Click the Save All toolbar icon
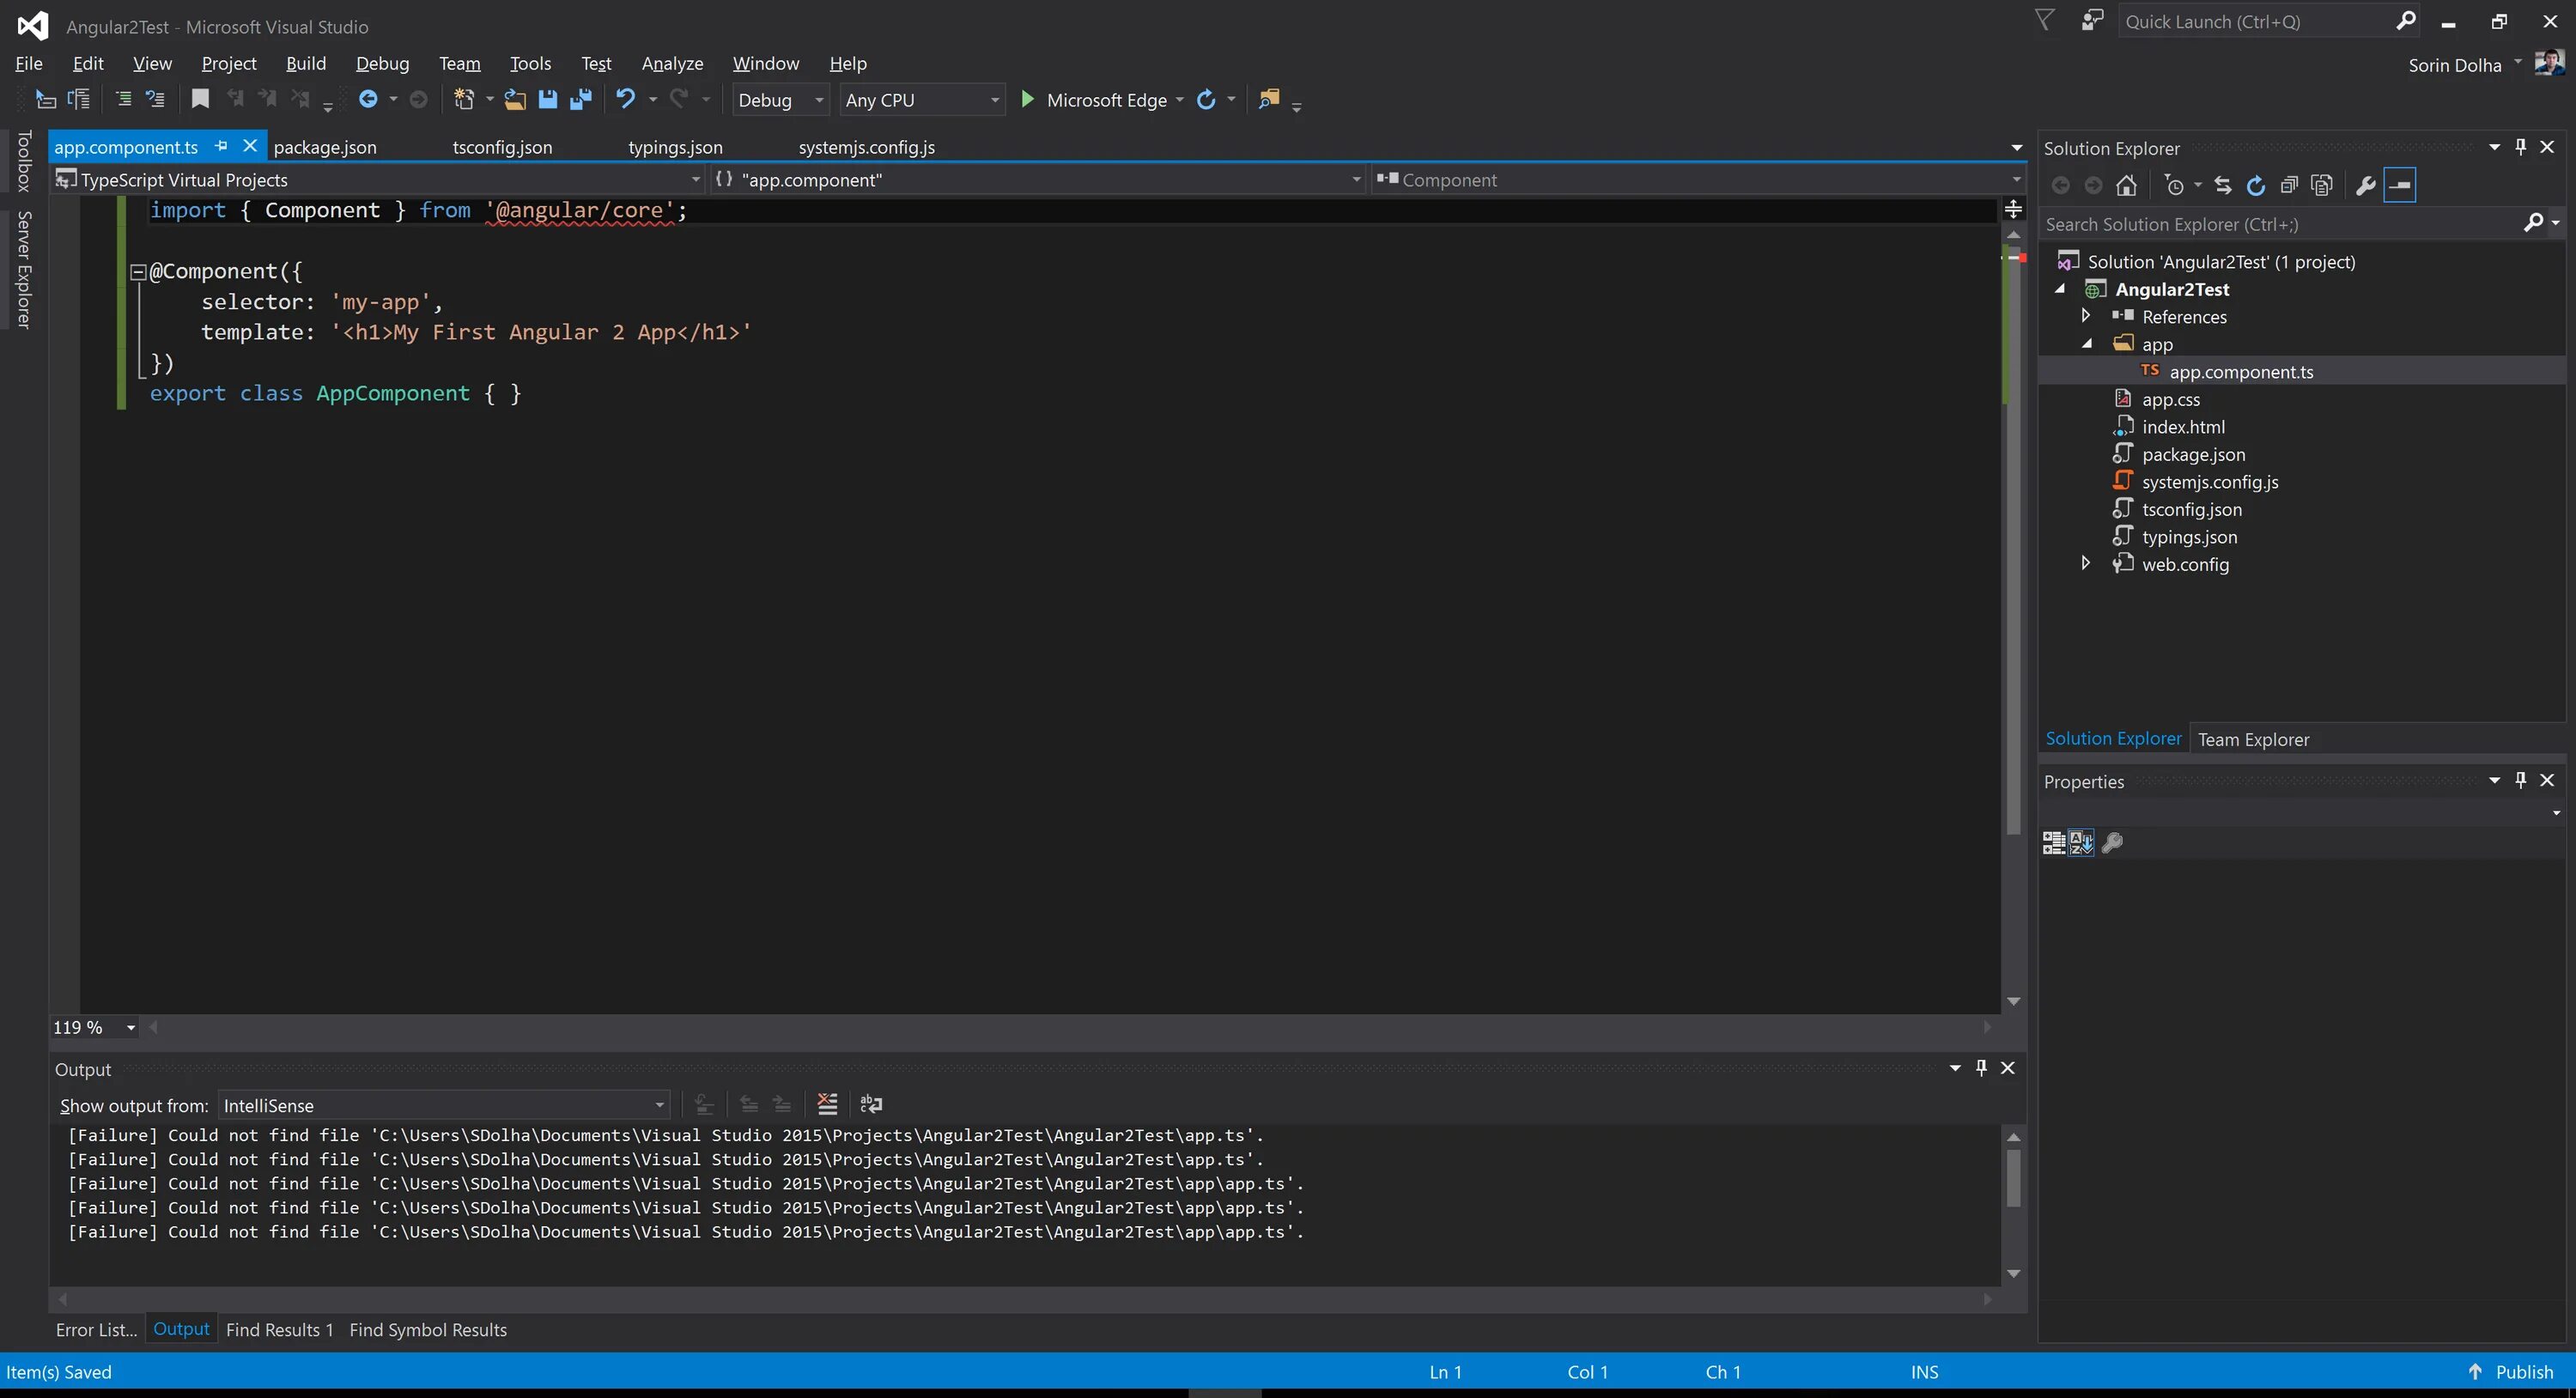This screenshot has height=1398, width=2576. (581, 99)
